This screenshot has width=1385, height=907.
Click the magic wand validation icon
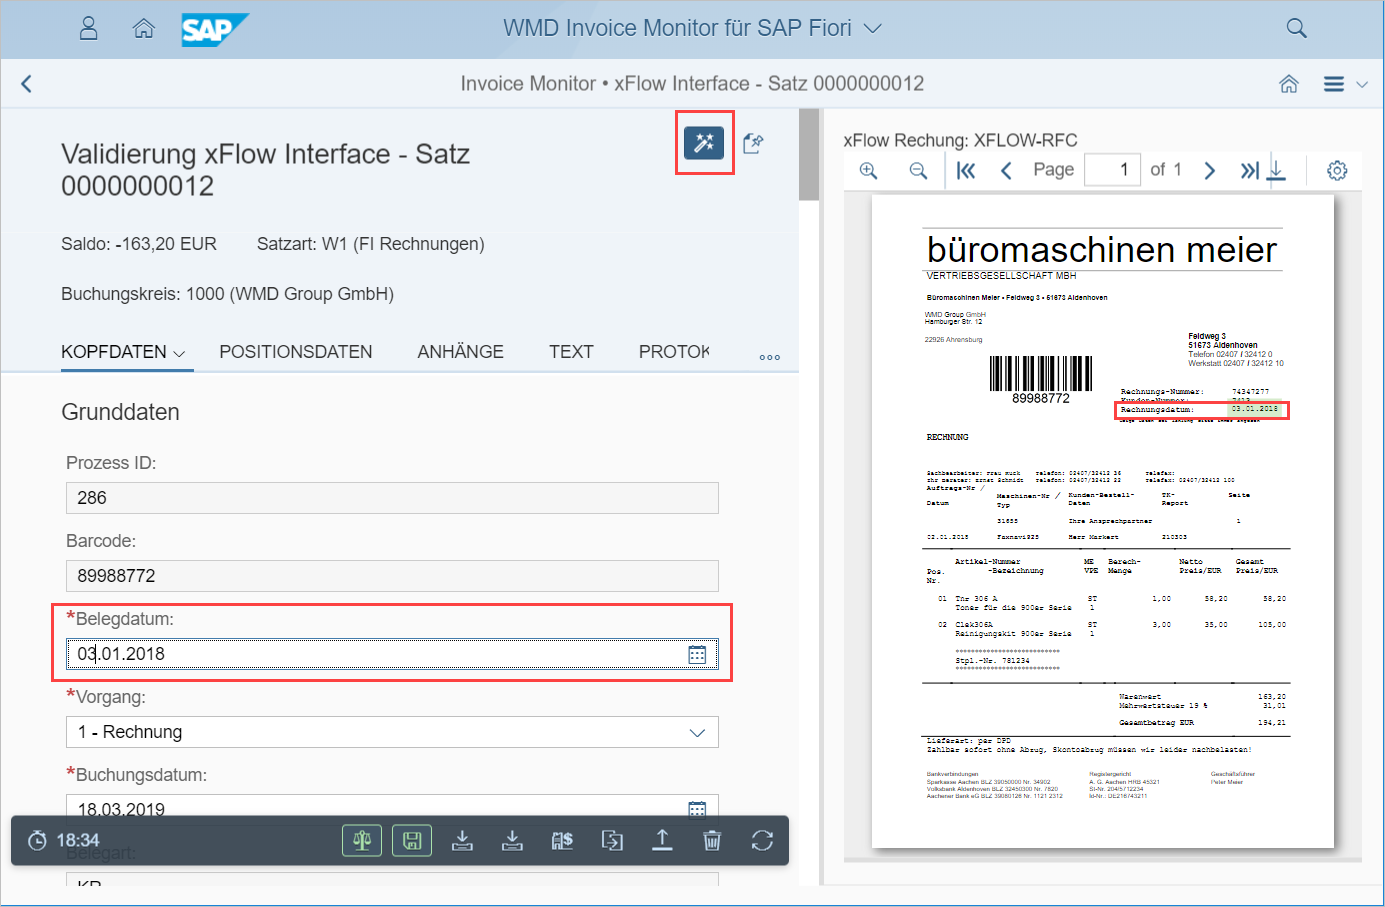click(704, 143)
